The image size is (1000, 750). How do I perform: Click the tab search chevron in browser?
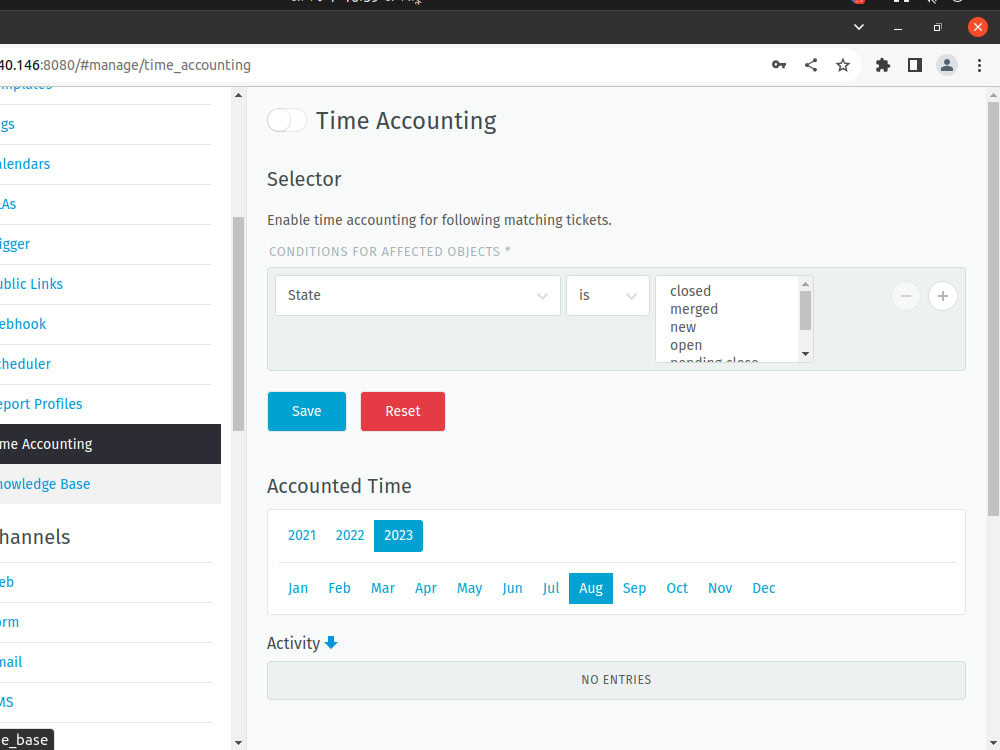click(858, 27)
